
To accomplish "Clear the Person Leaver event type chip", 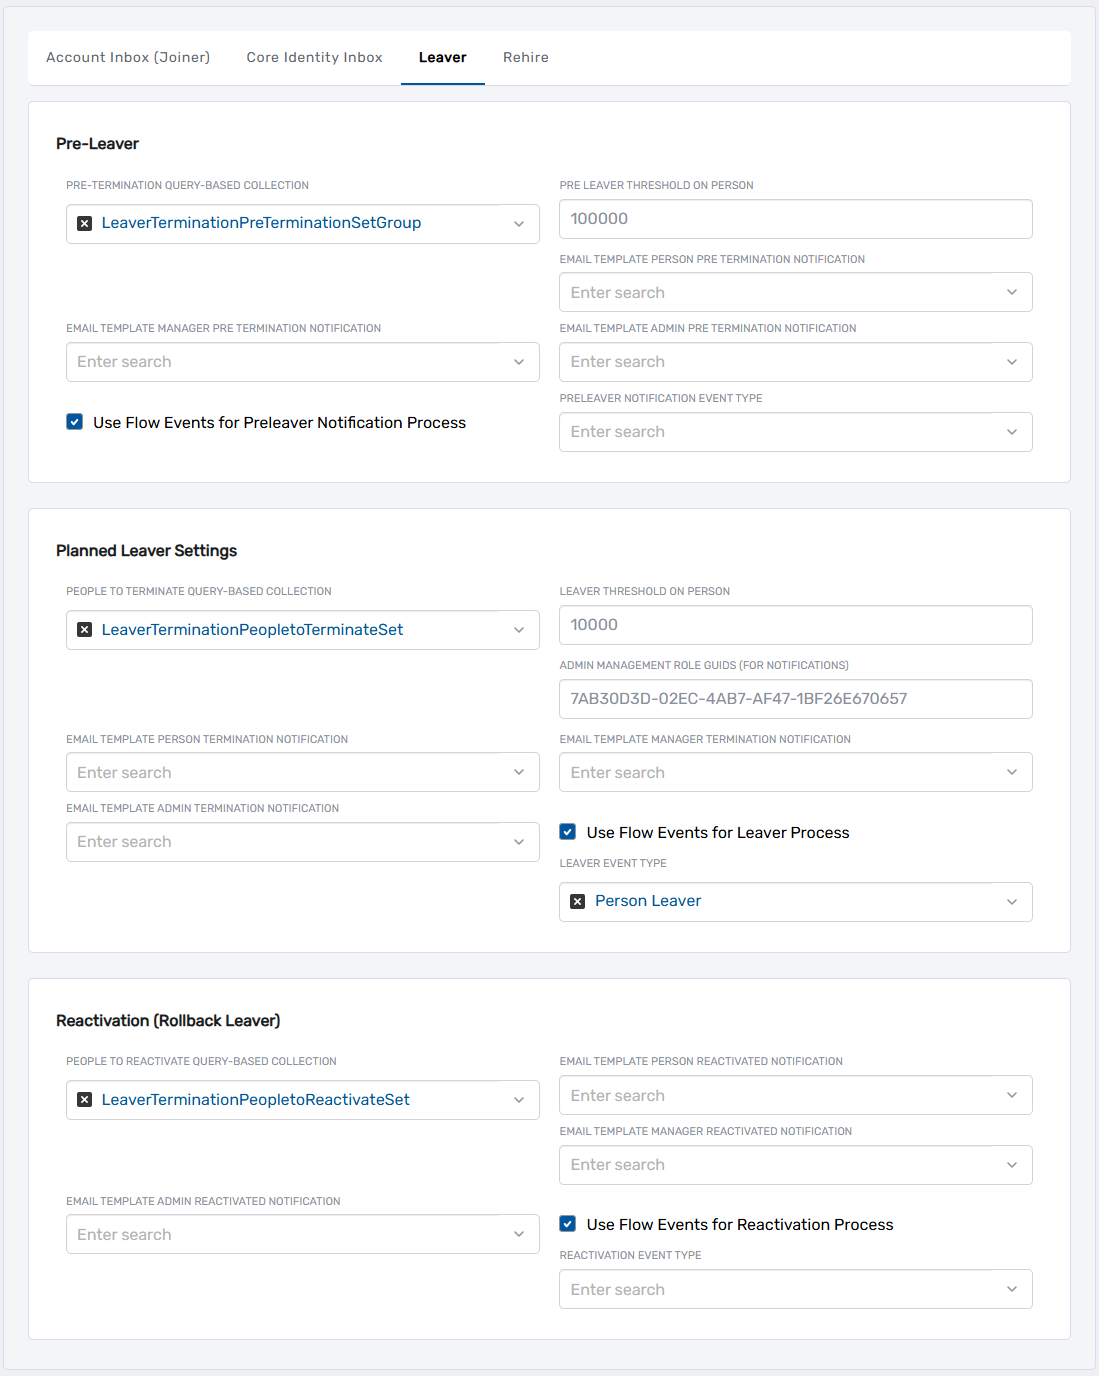I will [577, 901].
